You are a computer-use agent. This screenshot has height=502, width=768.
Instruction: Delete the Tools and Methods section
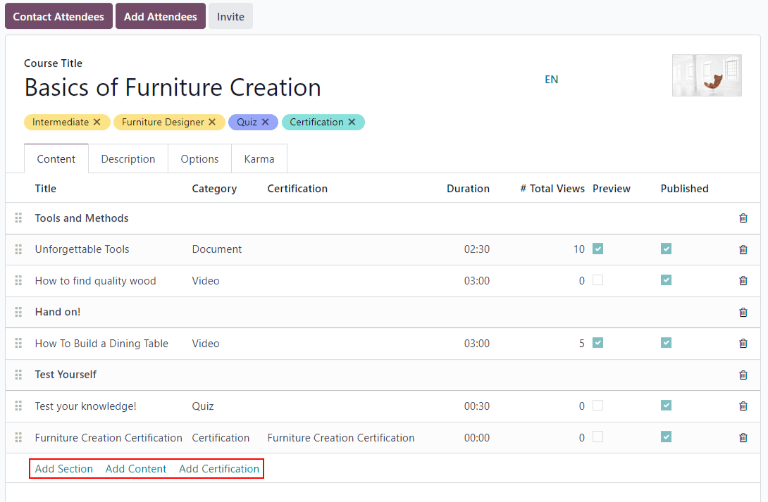pos(742,218)
